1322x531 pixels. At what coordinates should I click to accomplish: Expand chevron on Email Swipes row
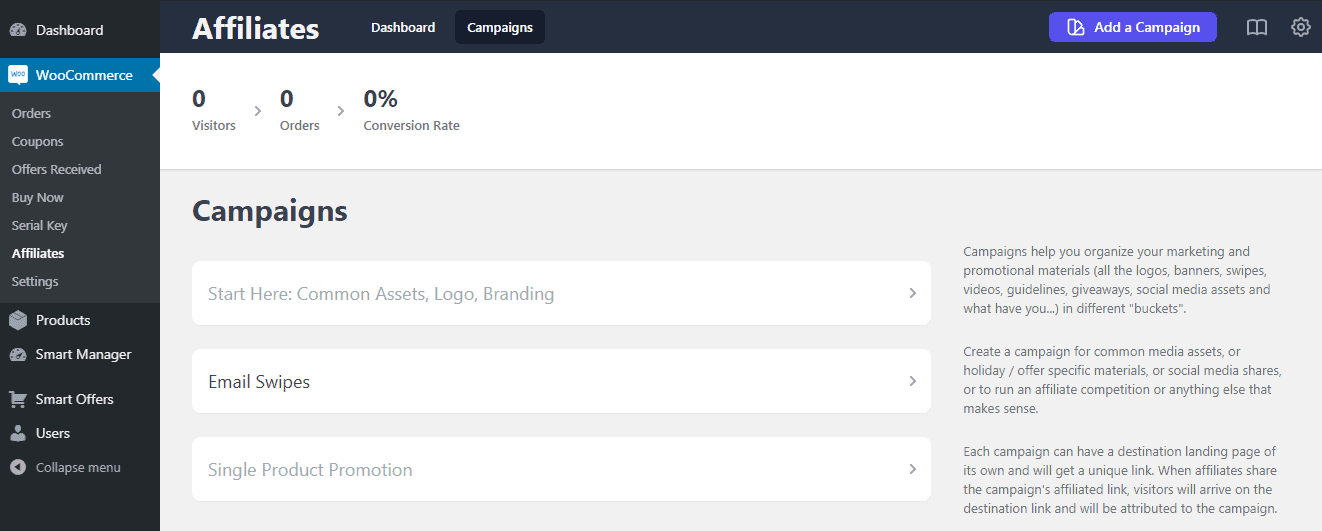(913, 382)
